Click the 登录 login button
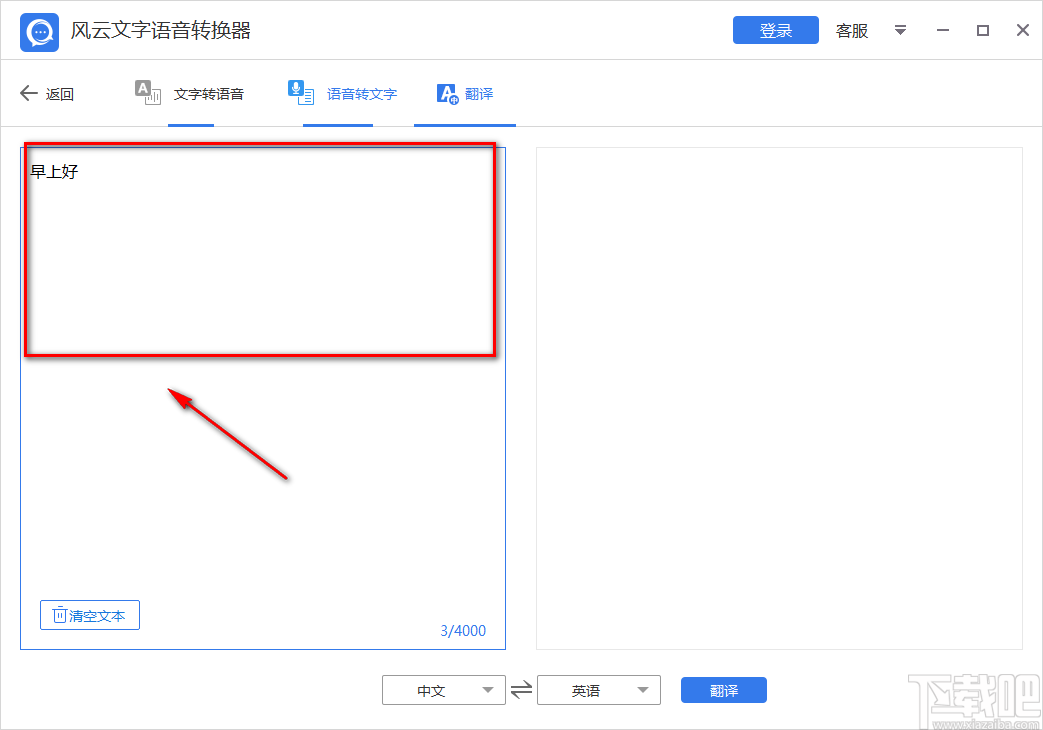 pos(776,31)
